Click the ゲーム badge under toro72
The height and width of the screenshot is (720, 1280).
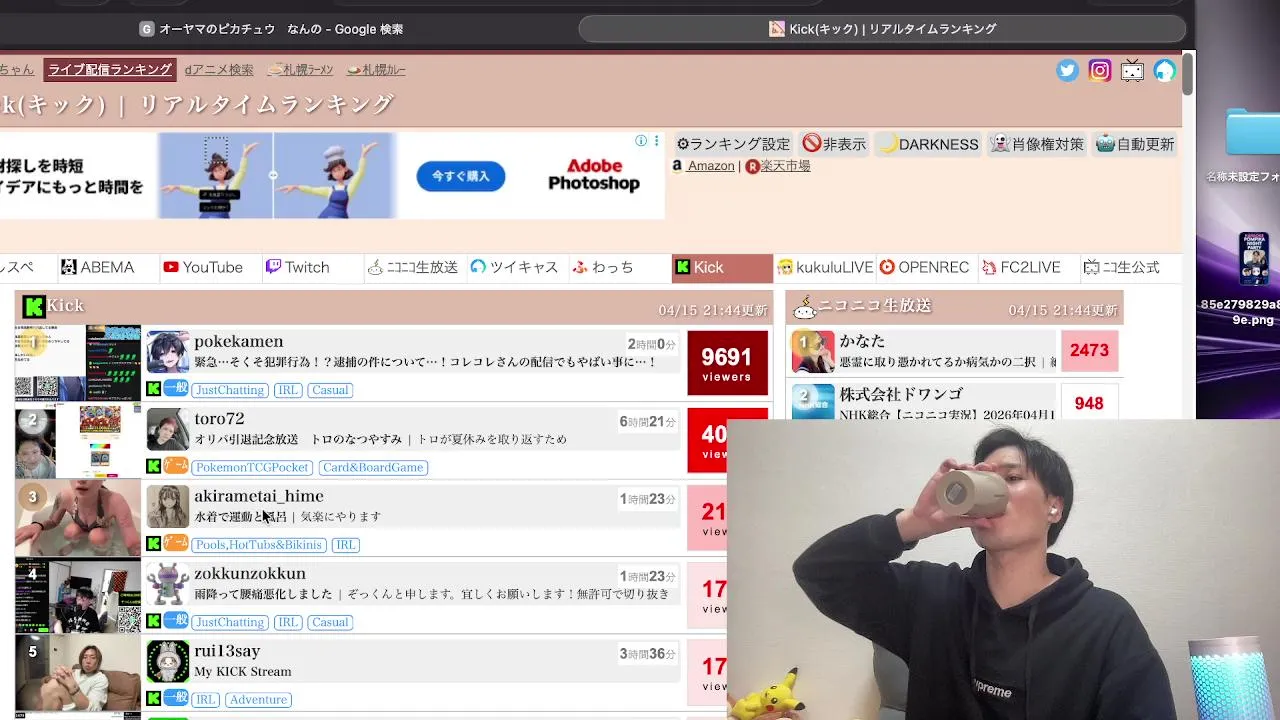click(x=176, y=466)
